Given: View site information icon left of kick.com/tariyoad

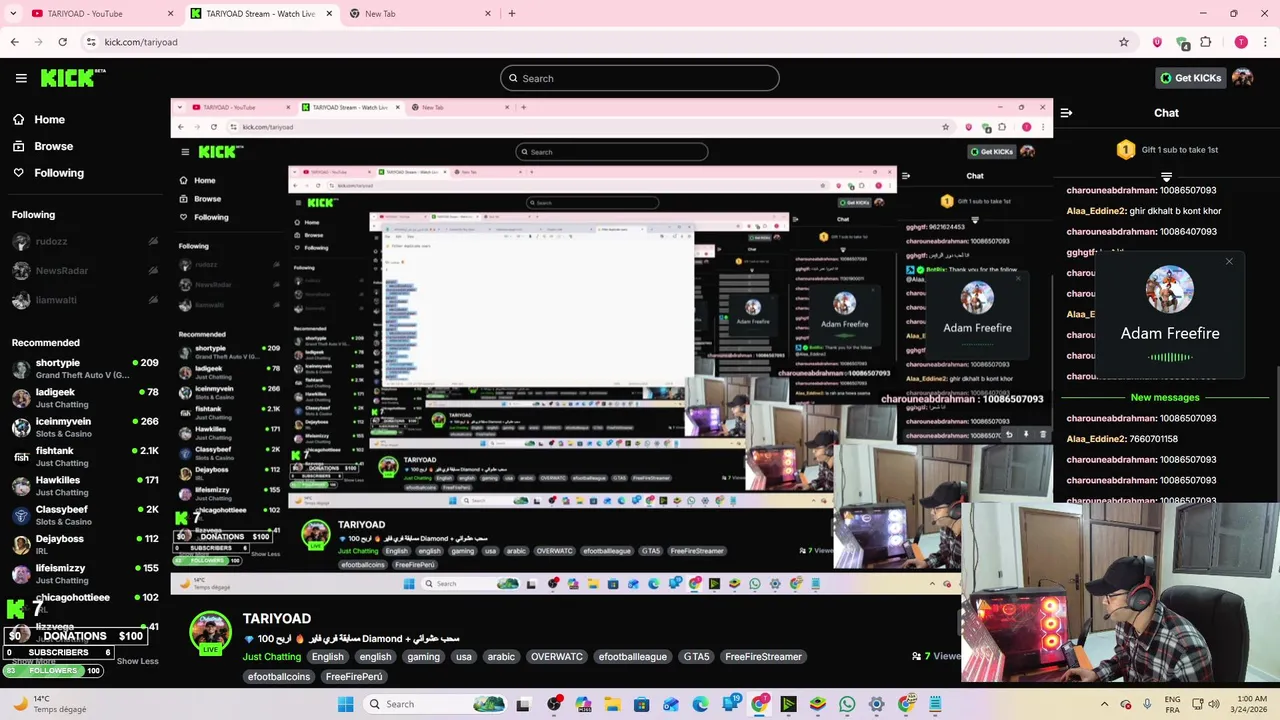Looking at the screenshot, I should click(x=91, y=42).
